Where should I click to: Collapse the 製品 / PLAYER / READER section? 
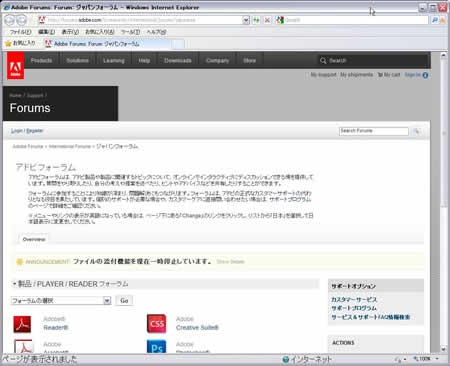pos(14,284)
